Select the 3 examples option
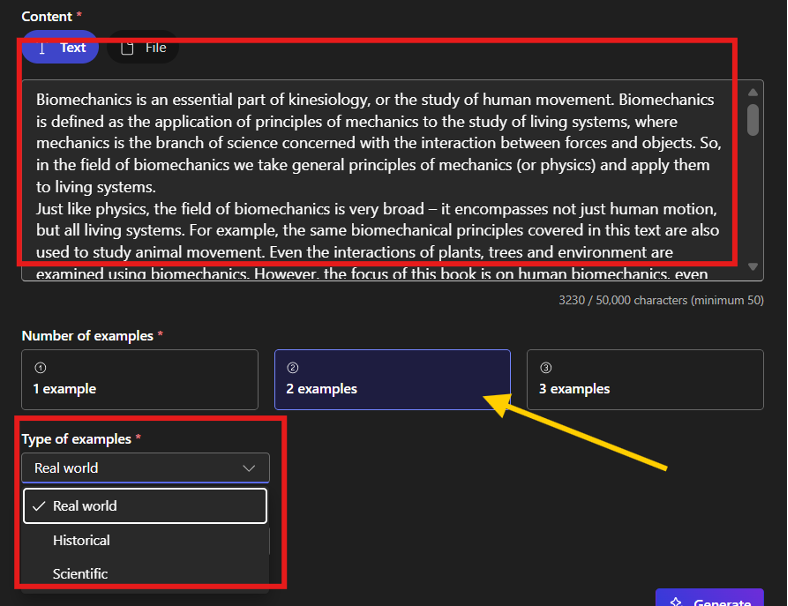The image size is (788, 606). point(645,379)
